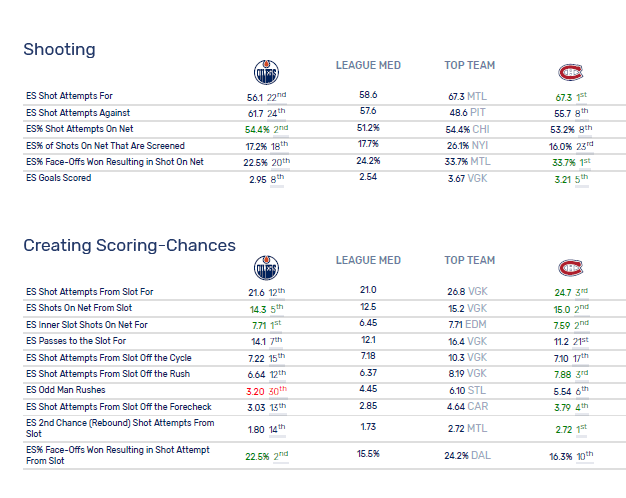Click Oilers logo under Creating Scoring-Chances

tap(267, 266)
